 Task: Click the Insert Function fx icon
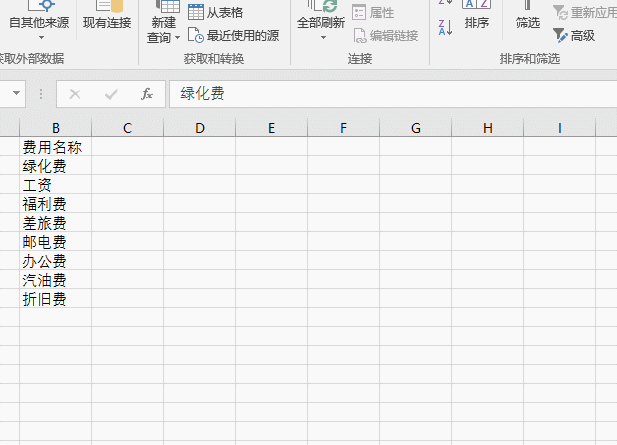click(x=147, y=94)
